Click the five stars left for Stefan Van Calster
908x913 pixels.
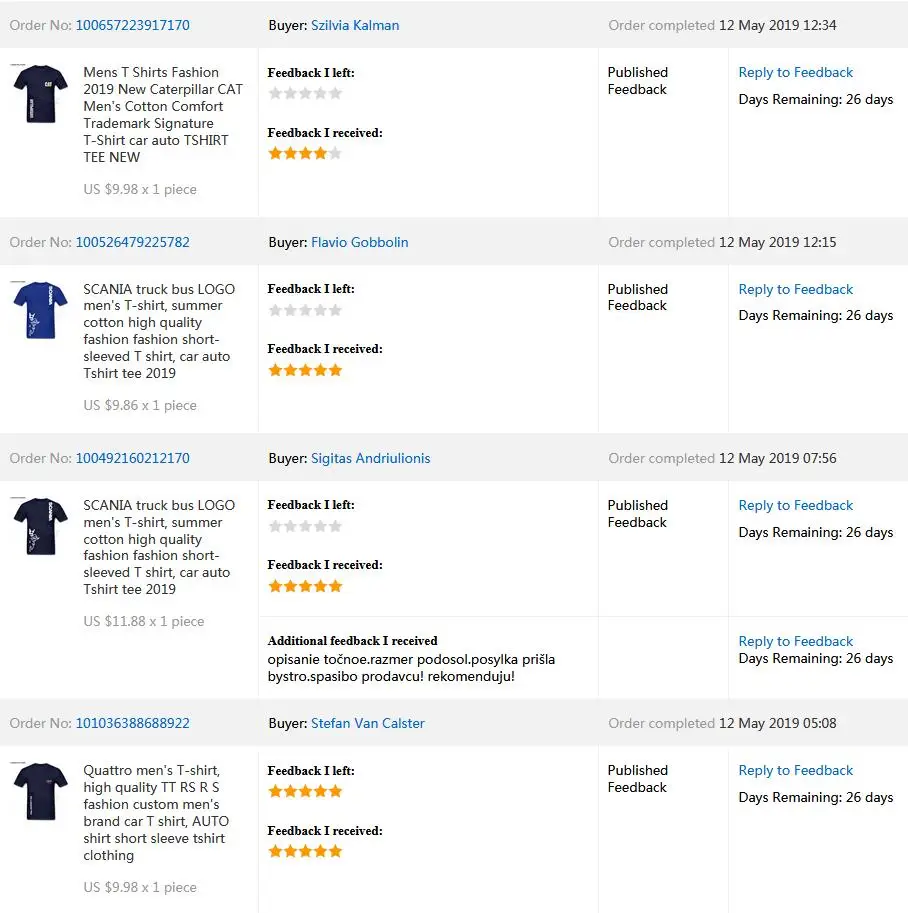305,791
